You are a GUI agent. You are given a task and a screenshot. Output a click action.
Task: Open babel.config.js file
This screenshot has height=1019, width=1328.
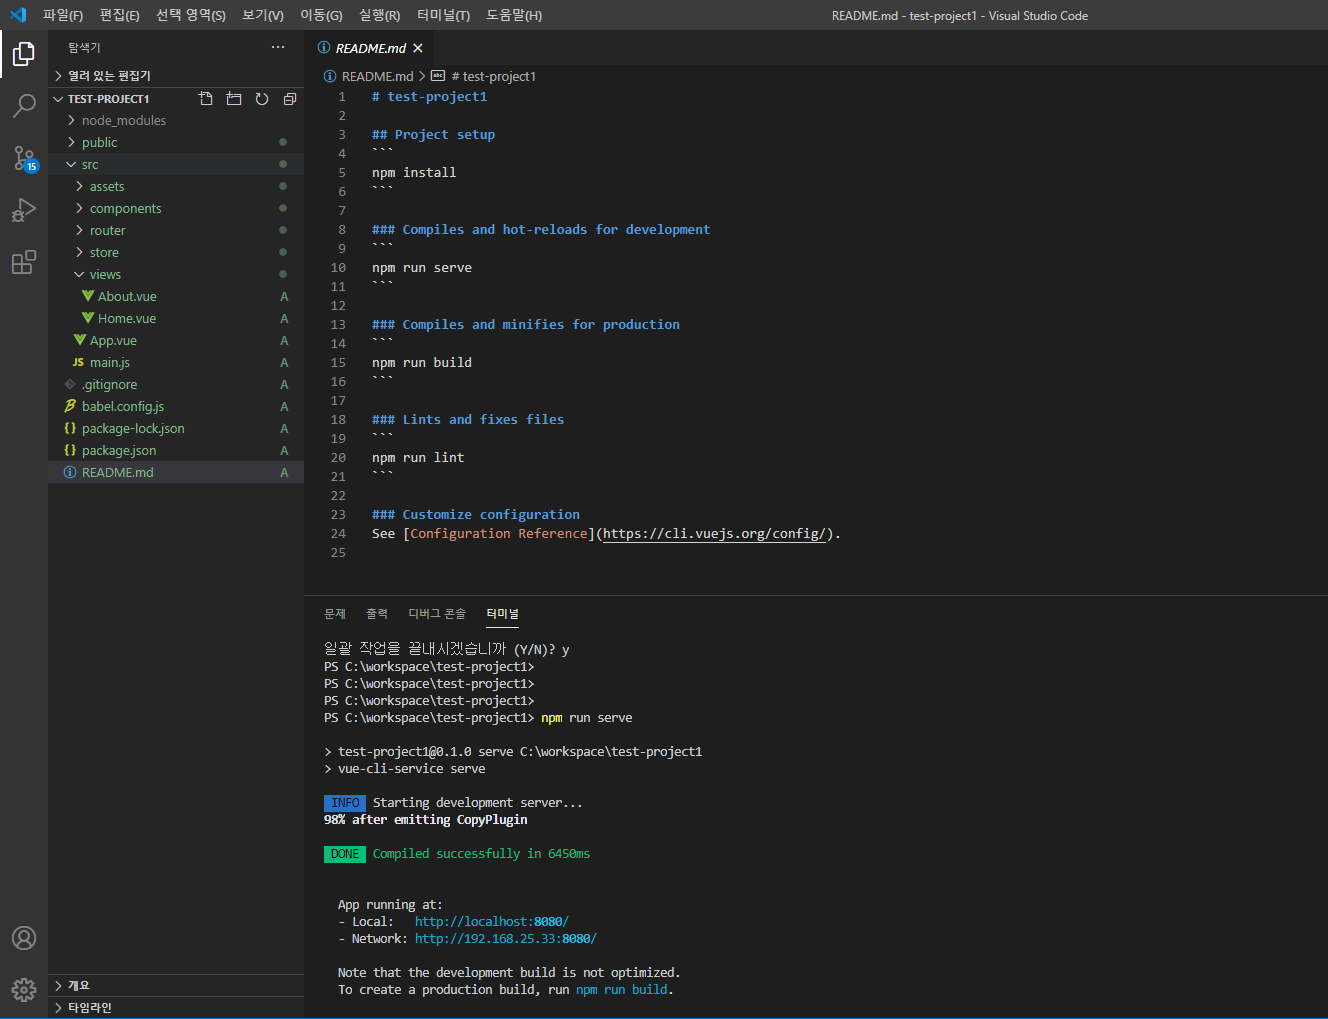pos(176,406)
